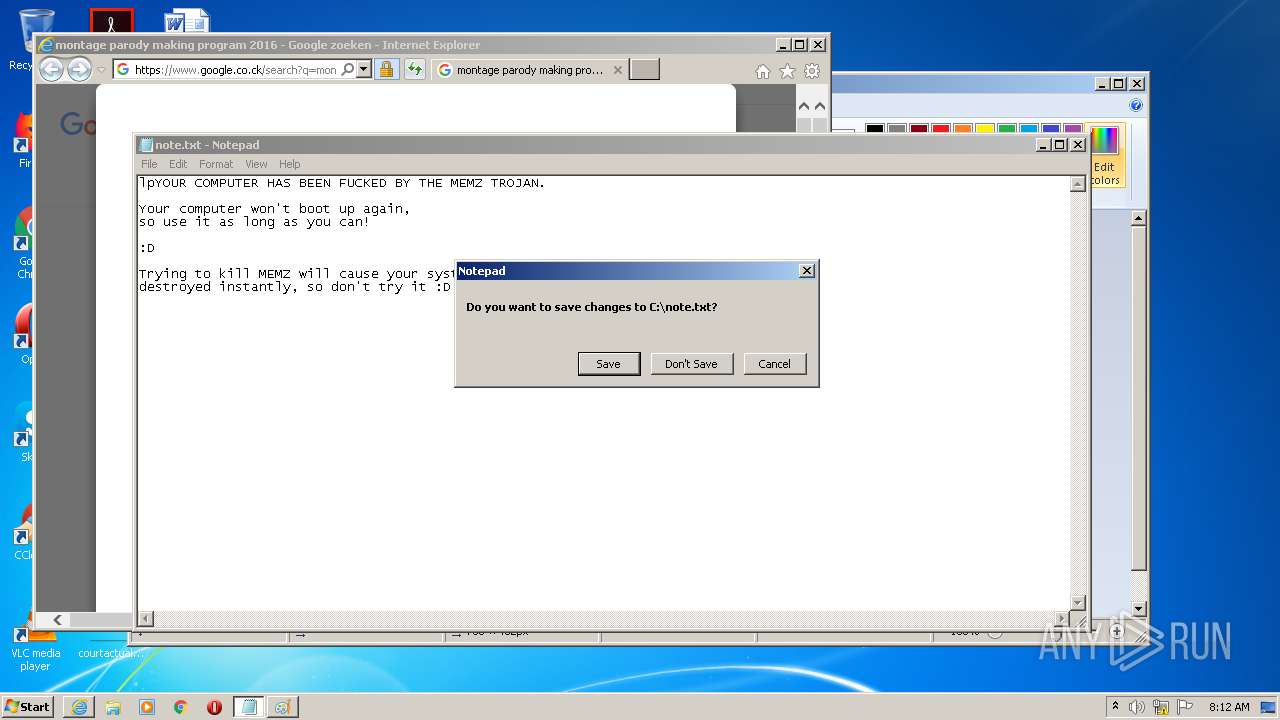Screen dimensions: 1280x720
Task: Click Notepad horizontal scrollbar left arrow
Action: point(145,619)
